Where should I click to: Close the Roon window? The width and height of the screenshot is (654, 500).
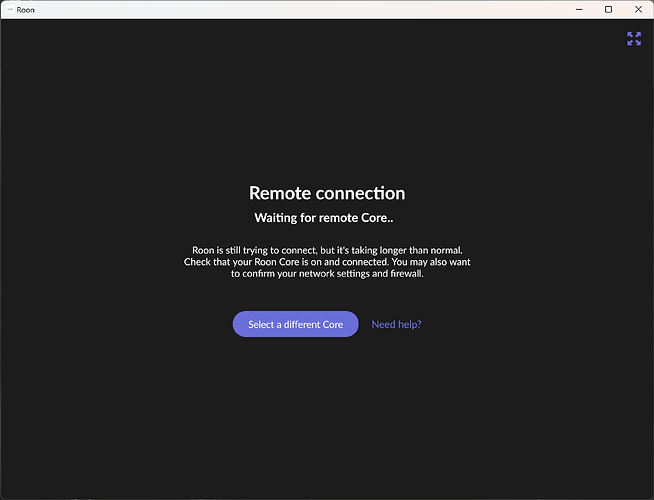638,10
